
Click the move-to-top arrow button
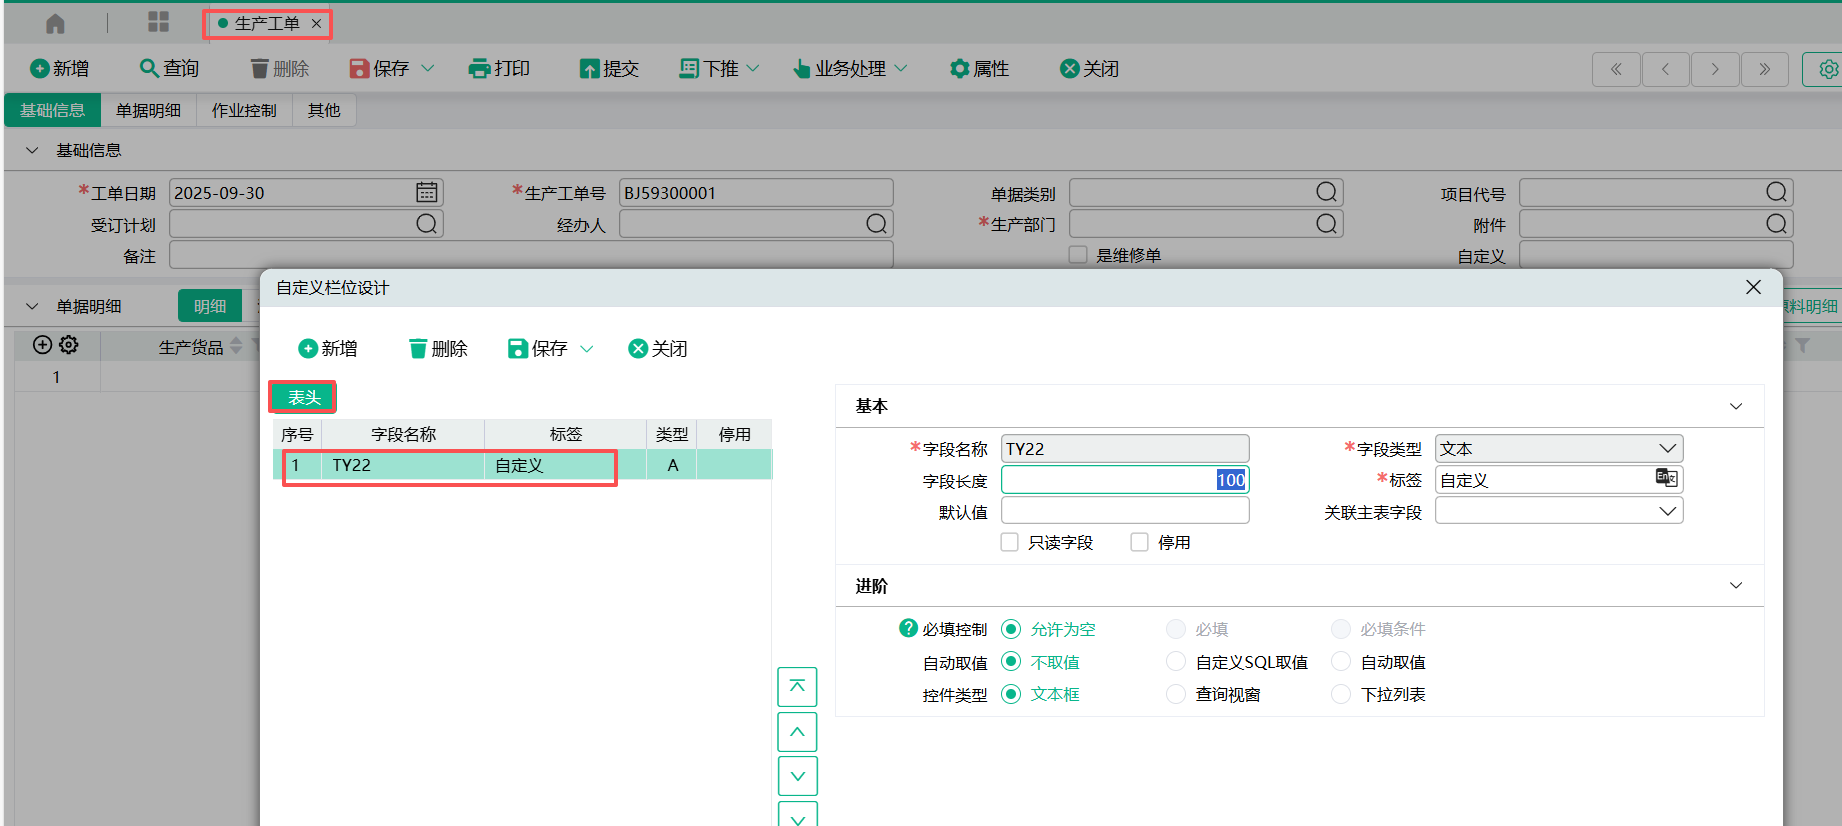(x=797, y=687)
